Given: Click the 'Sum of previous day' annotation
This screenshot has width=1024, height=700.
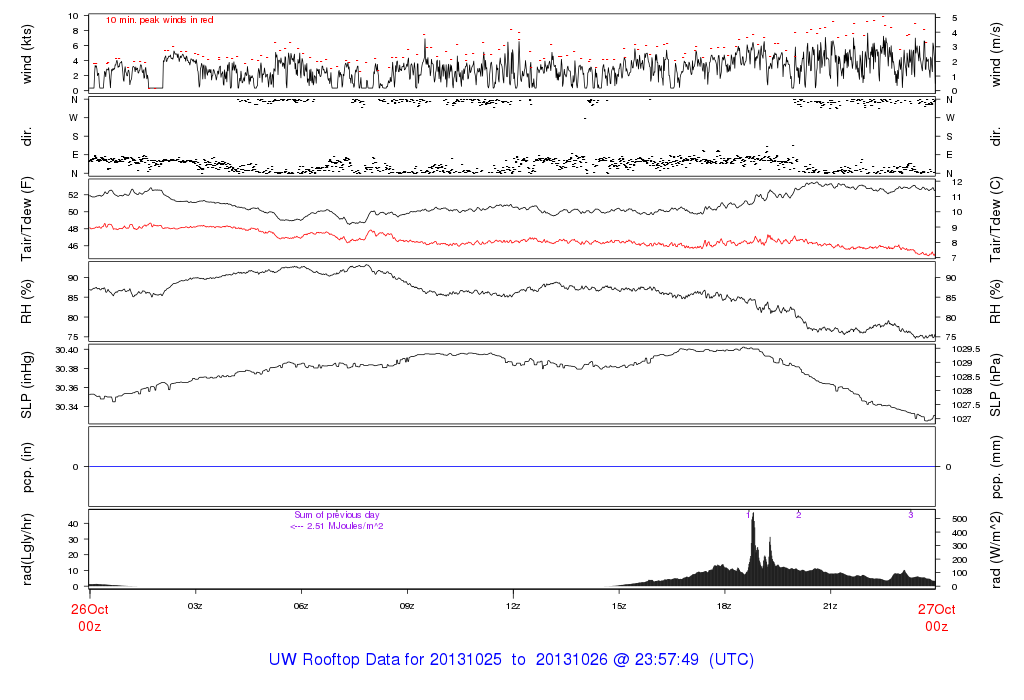Looking at the screenshot, I should (x=337, y=515).
